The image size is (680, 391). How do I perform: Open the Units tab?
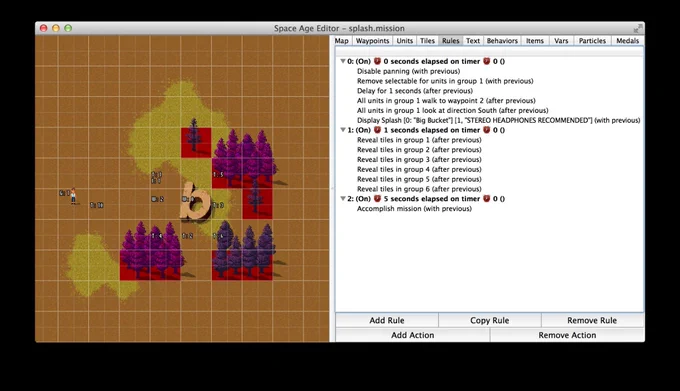coord(405,41)
